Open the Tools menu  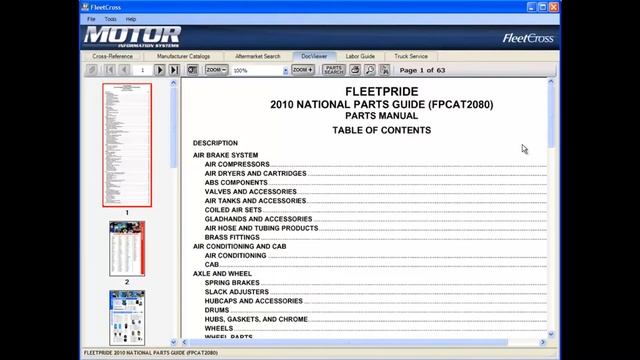point(110,19)
